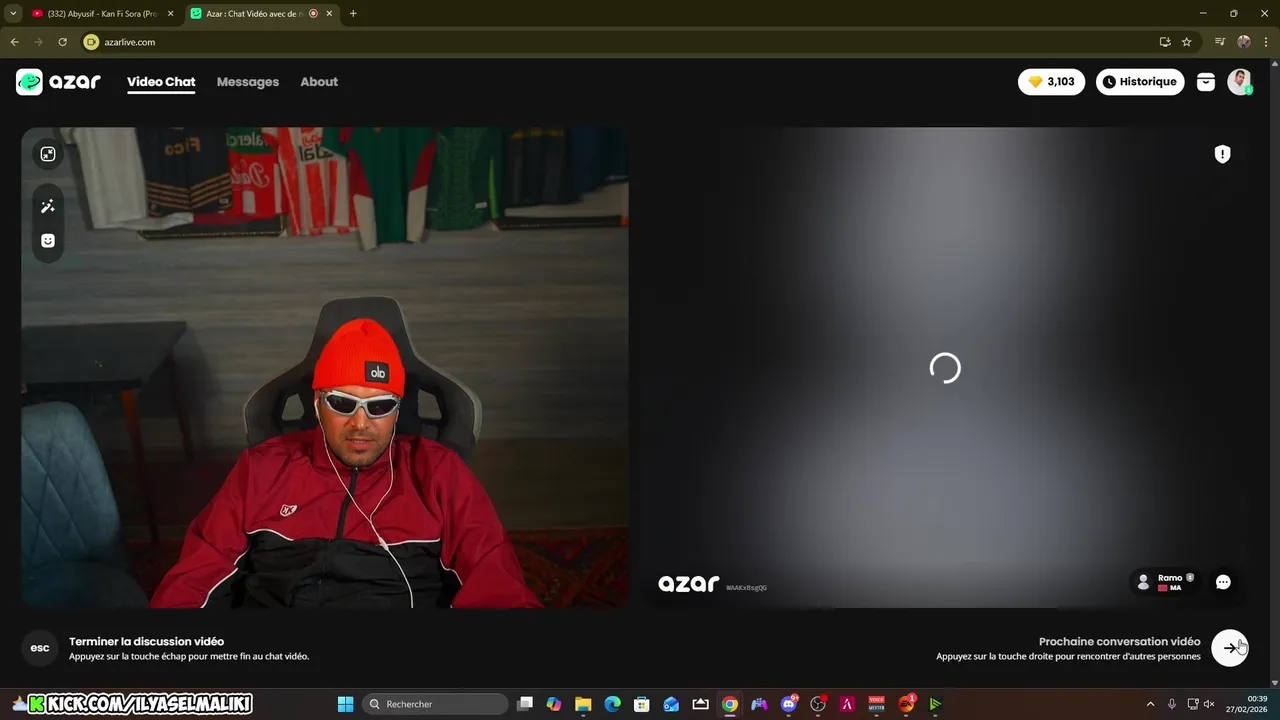Open the chat bubble in the partner video
The height and width of the screenshot is (720, 1280).
[1223, 582]
